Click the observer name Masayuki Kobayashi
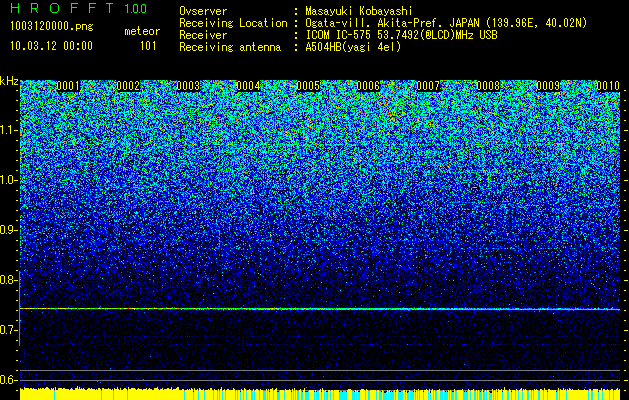 358,11
